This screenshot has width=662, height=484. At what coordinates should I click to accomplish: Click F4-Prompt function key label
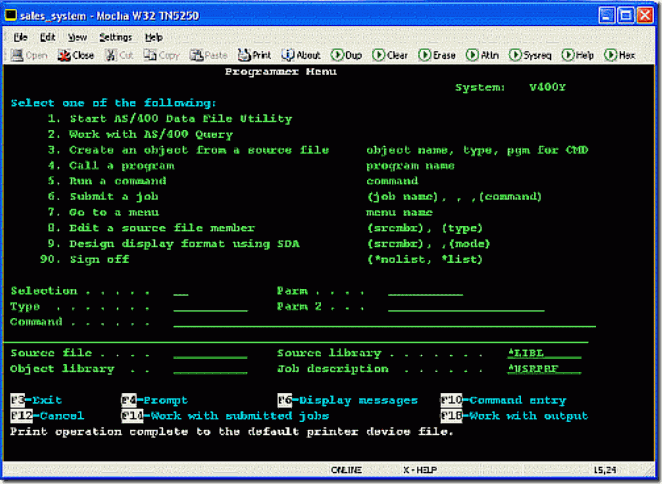(x=155, y=400)
